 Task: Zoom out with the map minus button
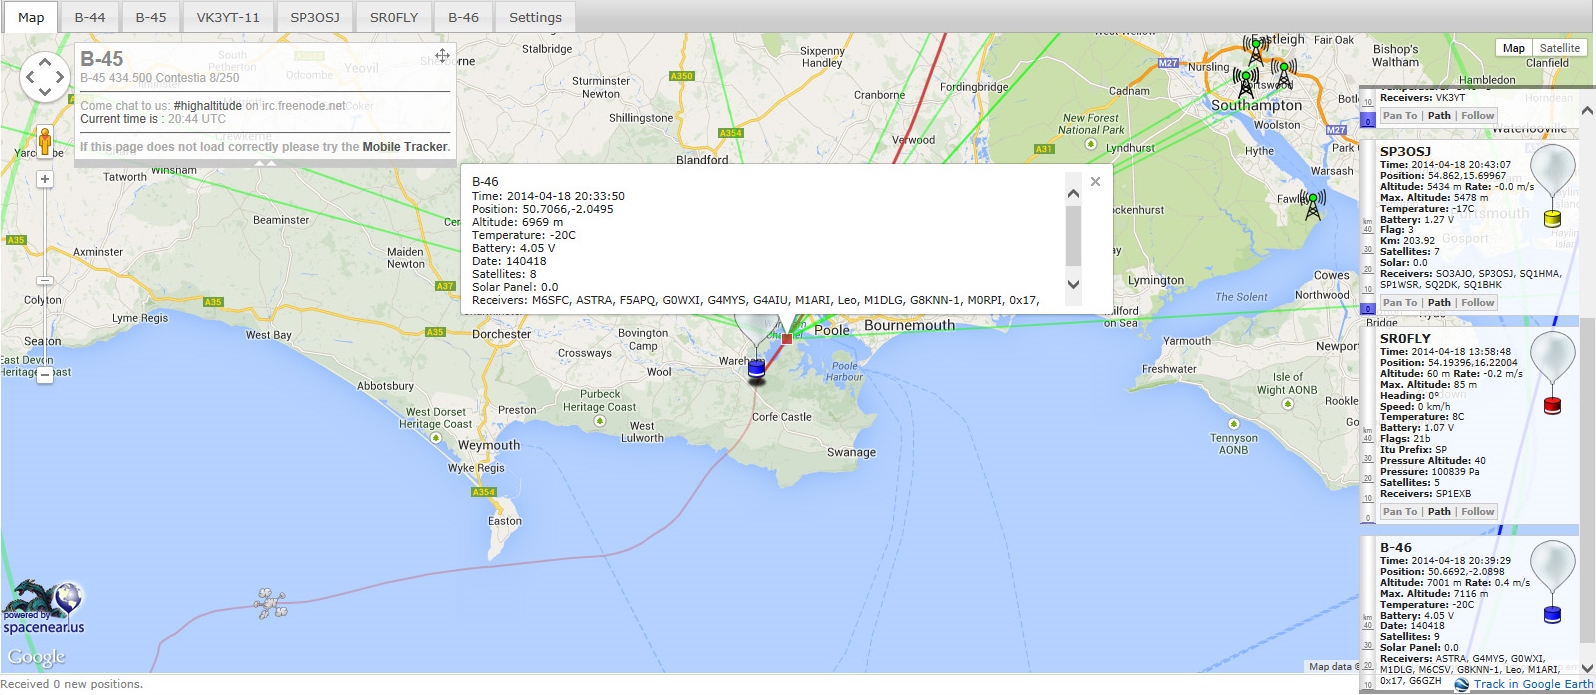(x=45, y=376)
